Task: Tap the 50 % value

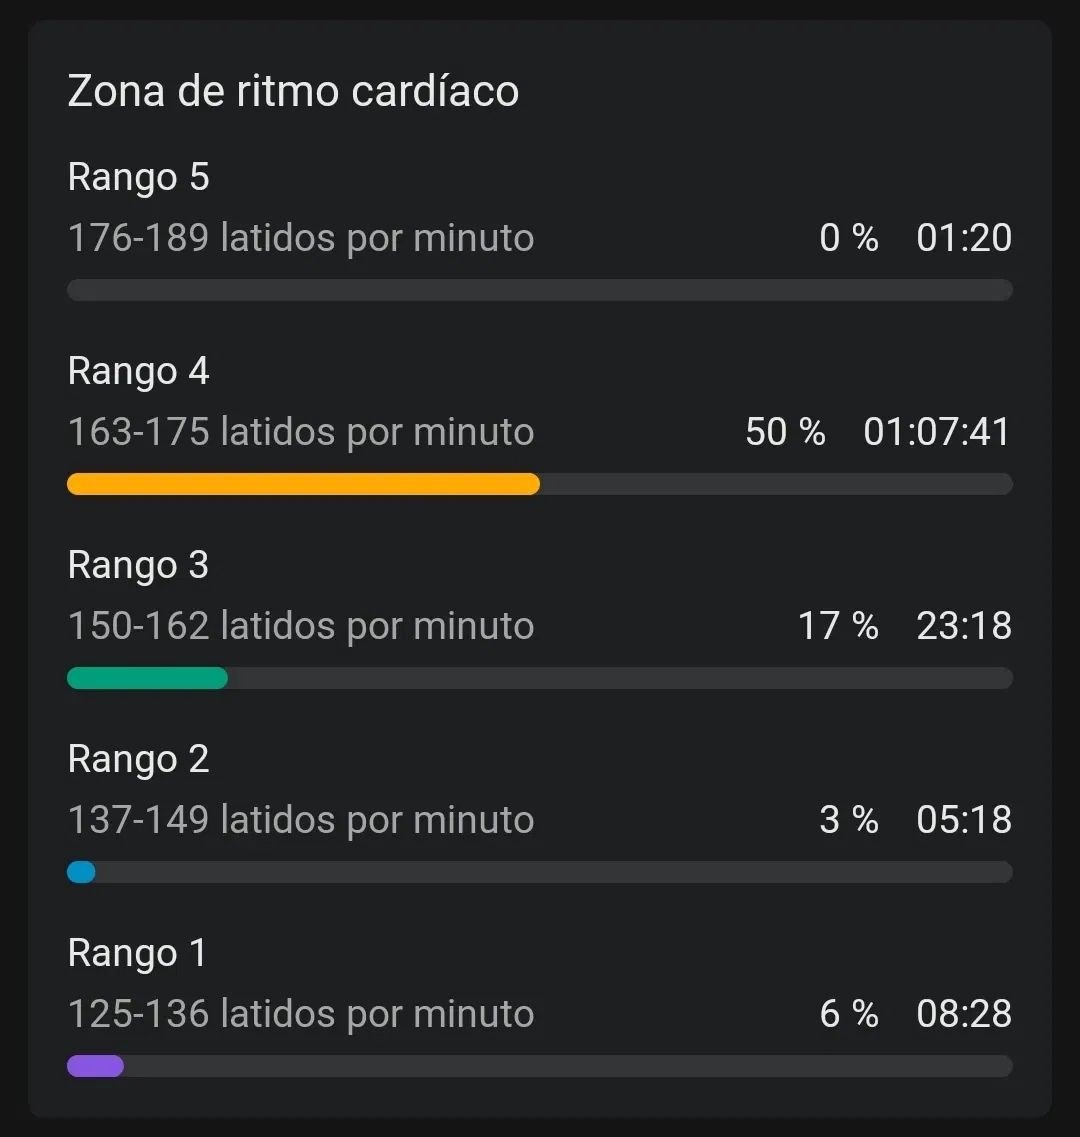Action: tap(785, 432)
